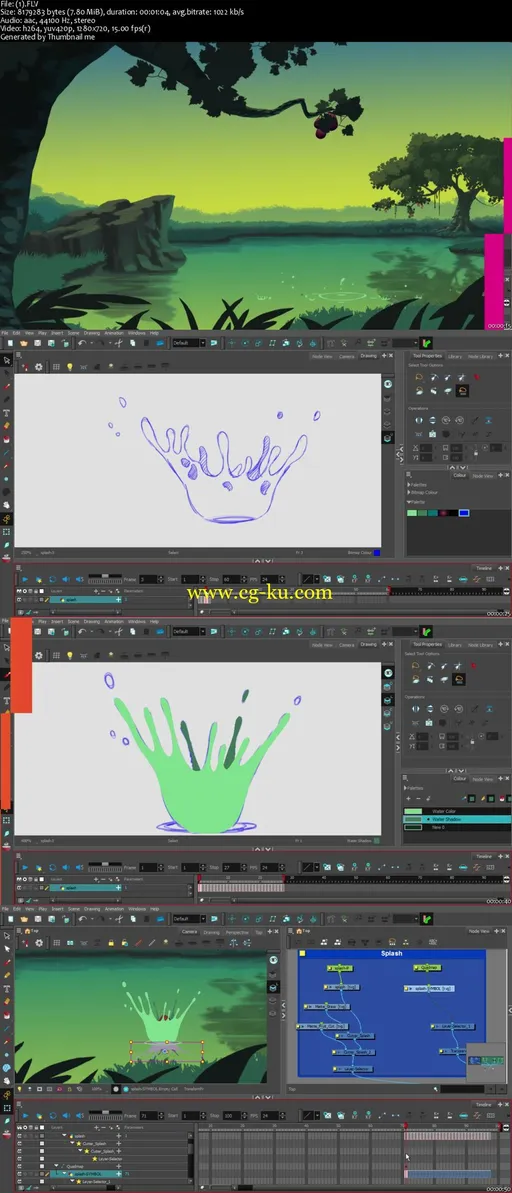Toggle loop button in node-view frame playback bar
The height and width of the screenshot is (1193, 512).
tap(51, 1115)
